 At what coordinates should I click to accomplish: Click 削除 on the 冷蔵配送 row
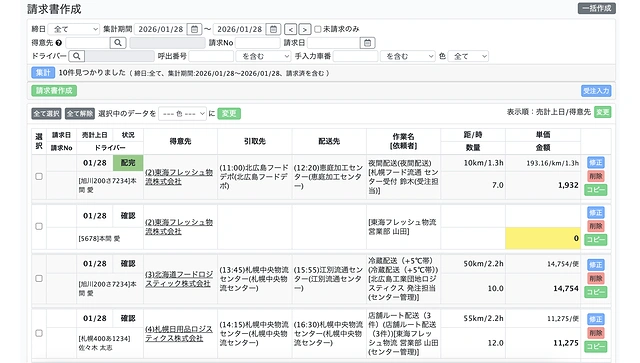[x=596, y=278]
